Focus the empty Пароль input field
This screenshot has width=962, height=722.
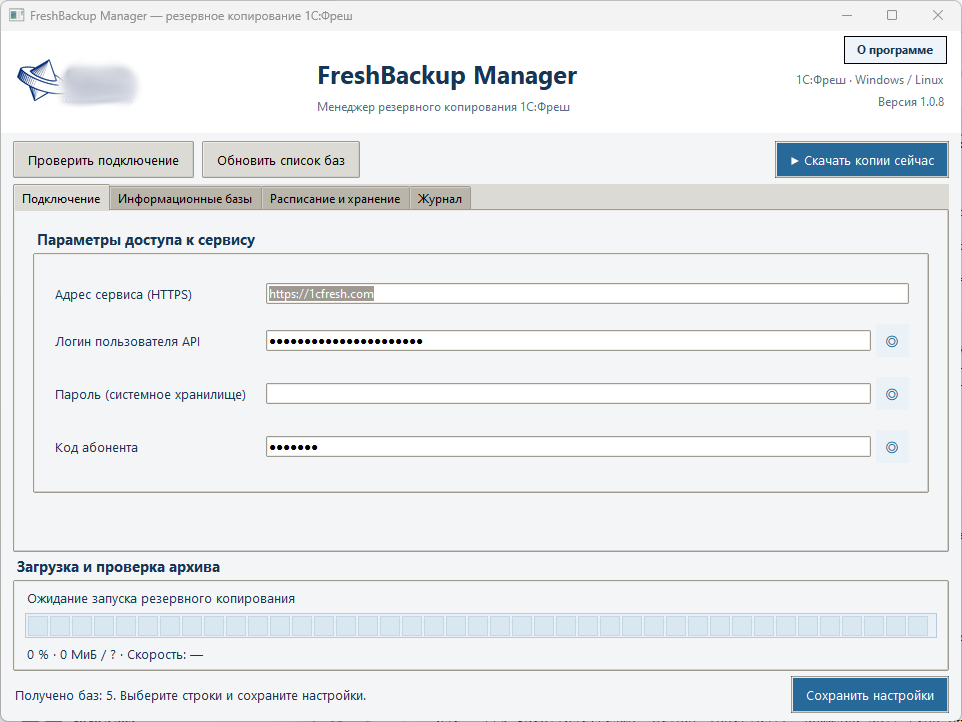click(x=568, y=394)
